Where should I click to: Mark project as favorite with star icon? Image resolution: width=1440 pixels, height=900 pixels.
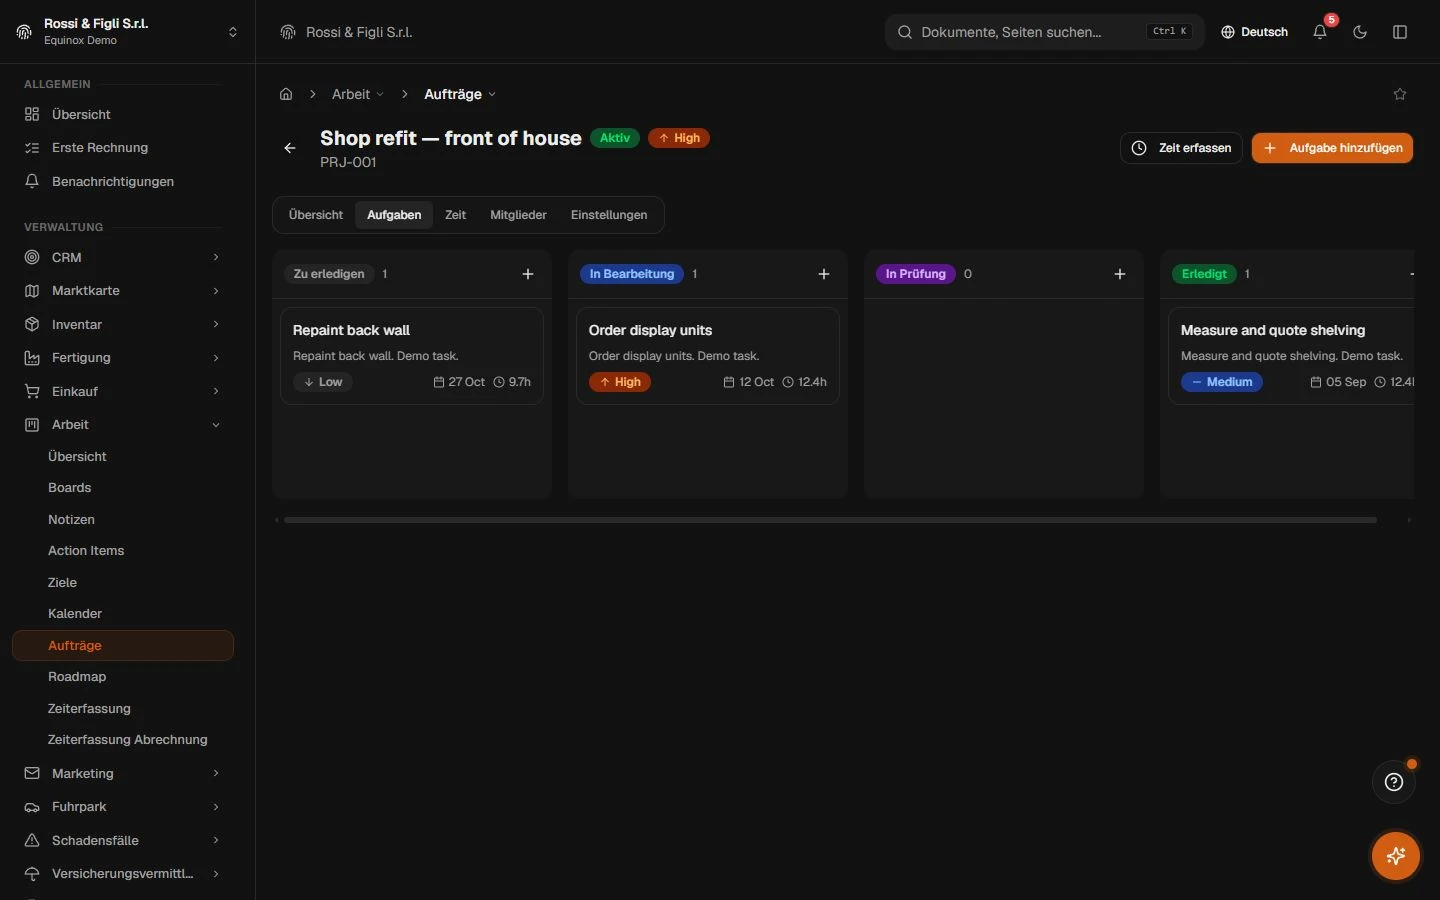[1400, 94]
